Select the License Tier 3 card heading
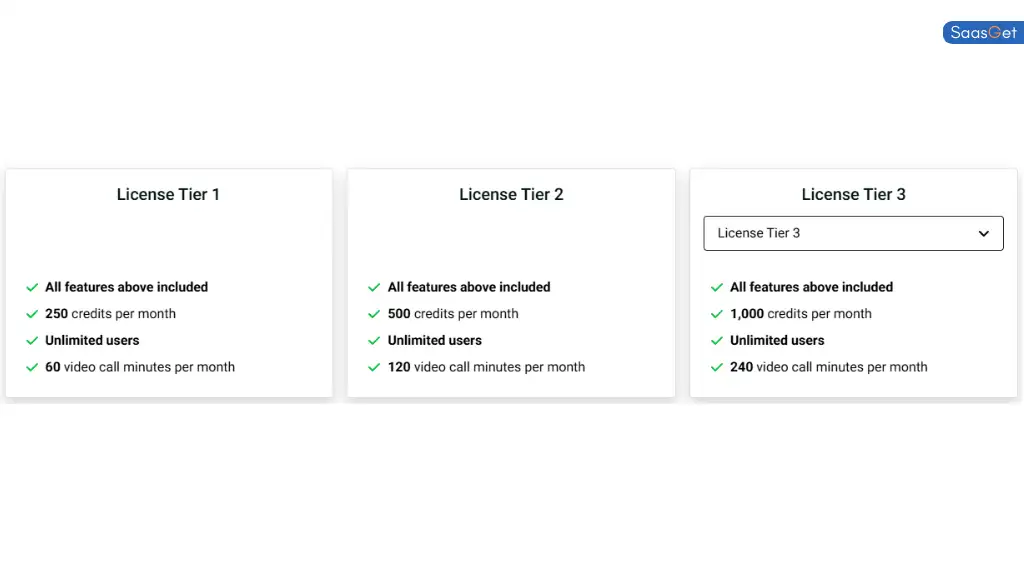The image size is (1024, 576). [853, 195]
